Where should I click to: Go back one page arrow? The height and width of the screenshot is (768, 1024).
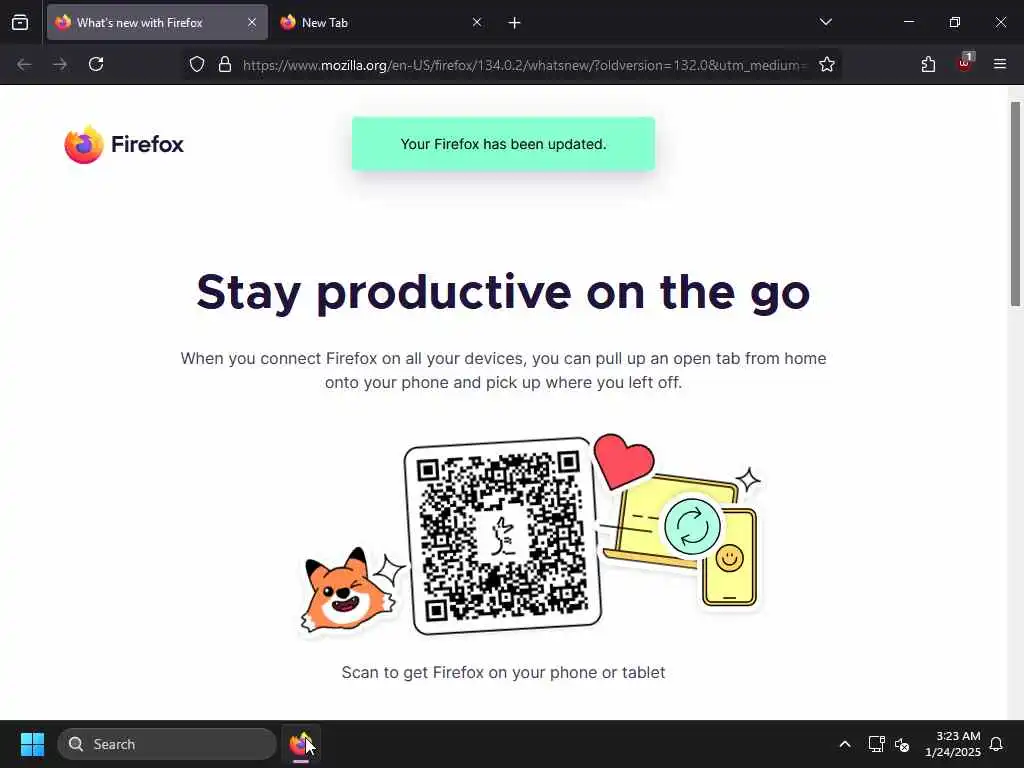coord(24,64)
